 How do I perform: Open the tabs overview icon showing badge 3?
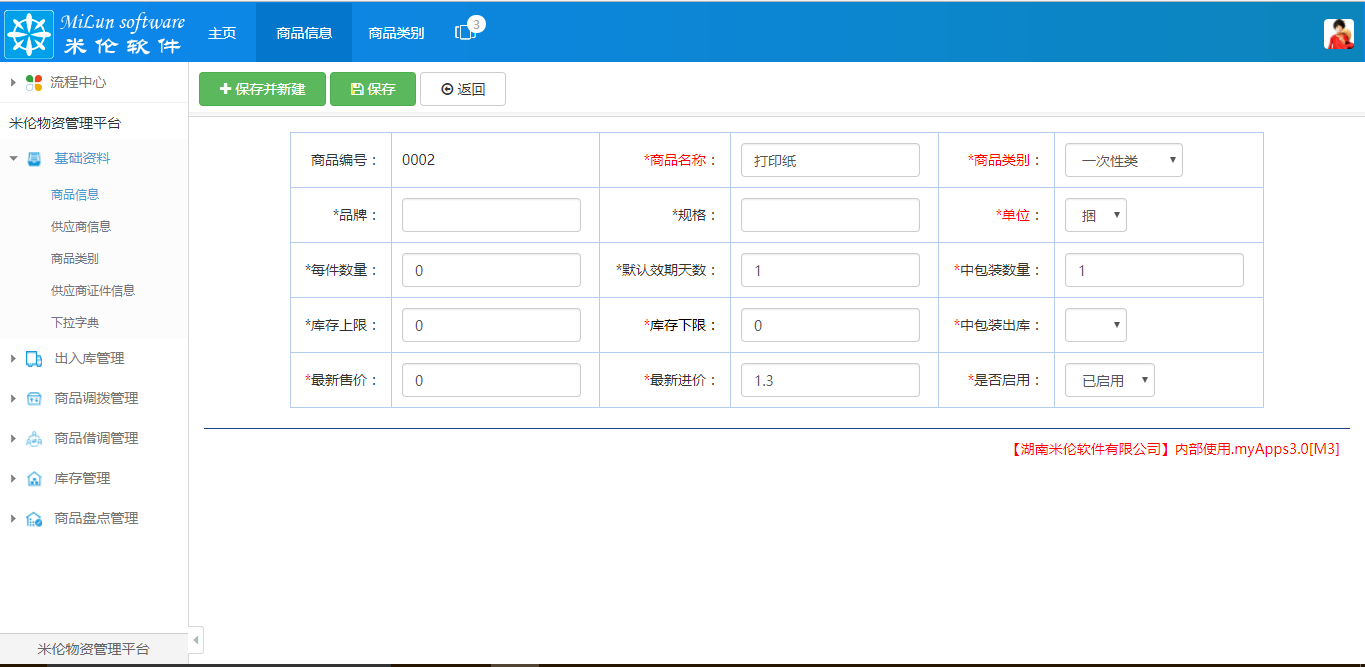(464, 31)
